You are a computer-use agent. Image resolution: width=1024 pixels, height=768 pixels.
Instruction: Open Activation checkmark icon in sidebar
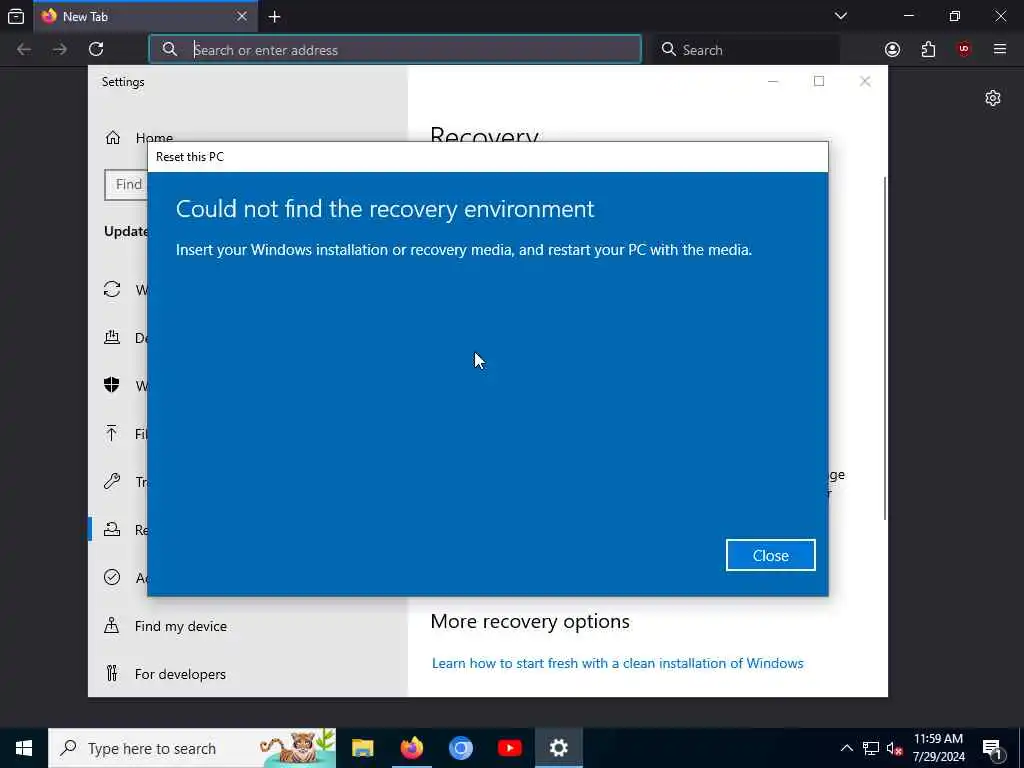pos(112,577)
